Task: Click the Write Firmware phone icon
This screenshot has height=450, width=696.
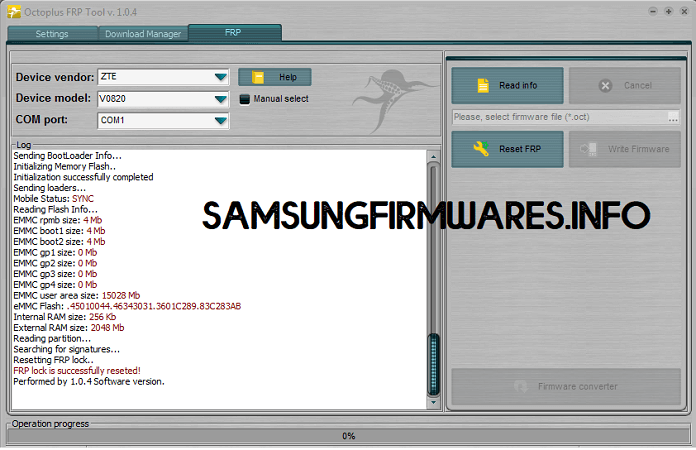Action: point(589,149)
